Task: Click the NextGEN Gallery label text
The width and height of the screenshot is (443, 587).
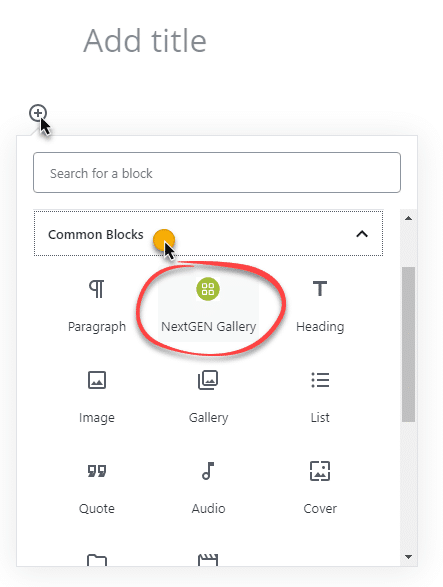Action: tap(208, 327)
